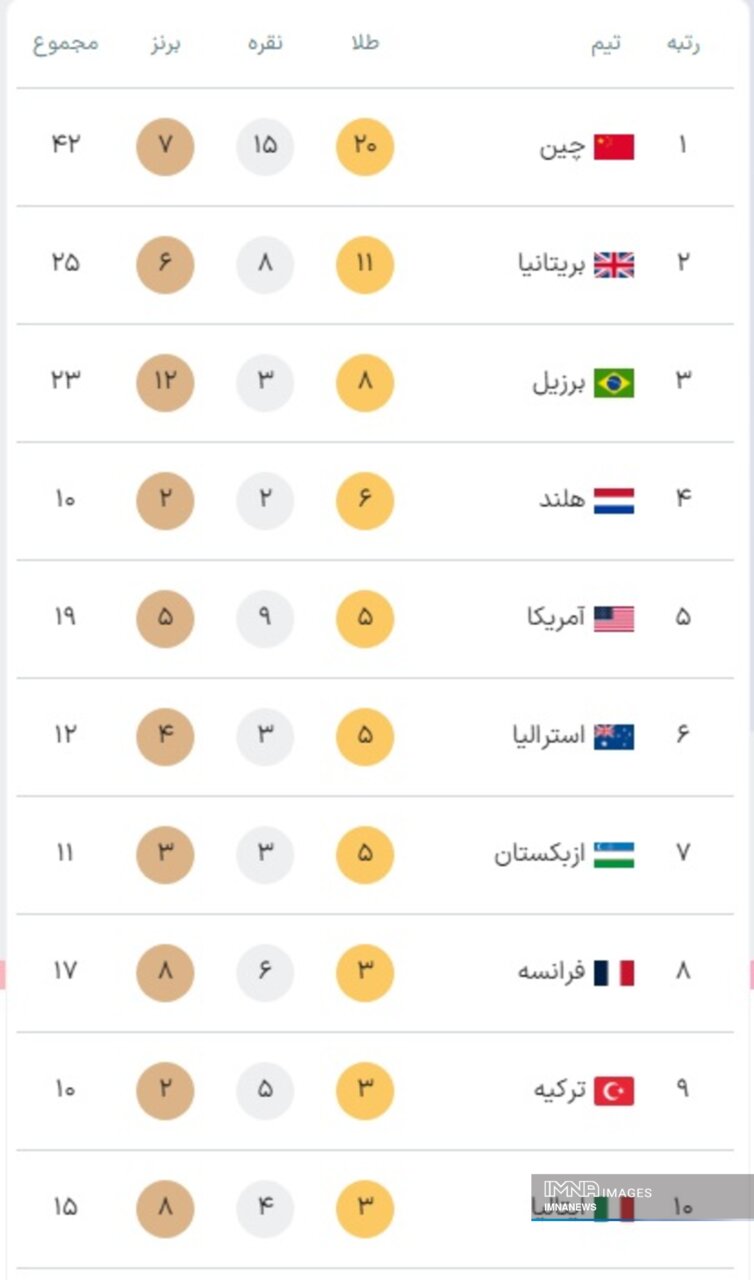Click the Uzbekistan flag icon

(x=613, y=855)
